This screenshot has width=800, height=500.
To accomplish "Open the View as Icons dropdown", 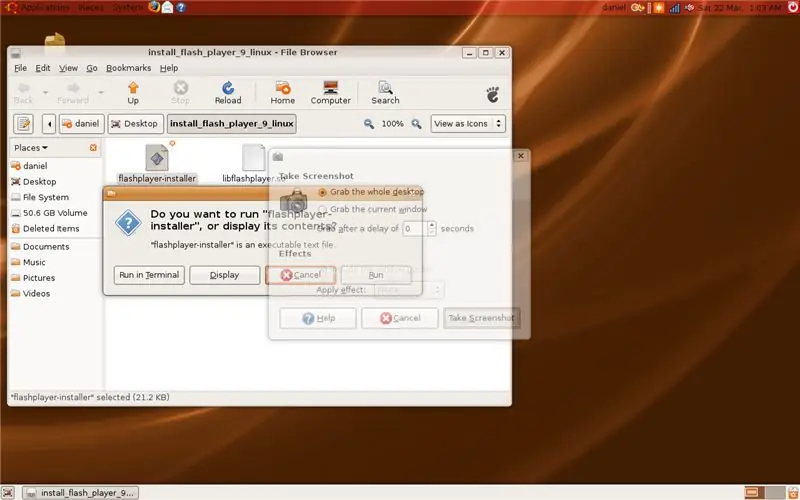I will (468, 123).
